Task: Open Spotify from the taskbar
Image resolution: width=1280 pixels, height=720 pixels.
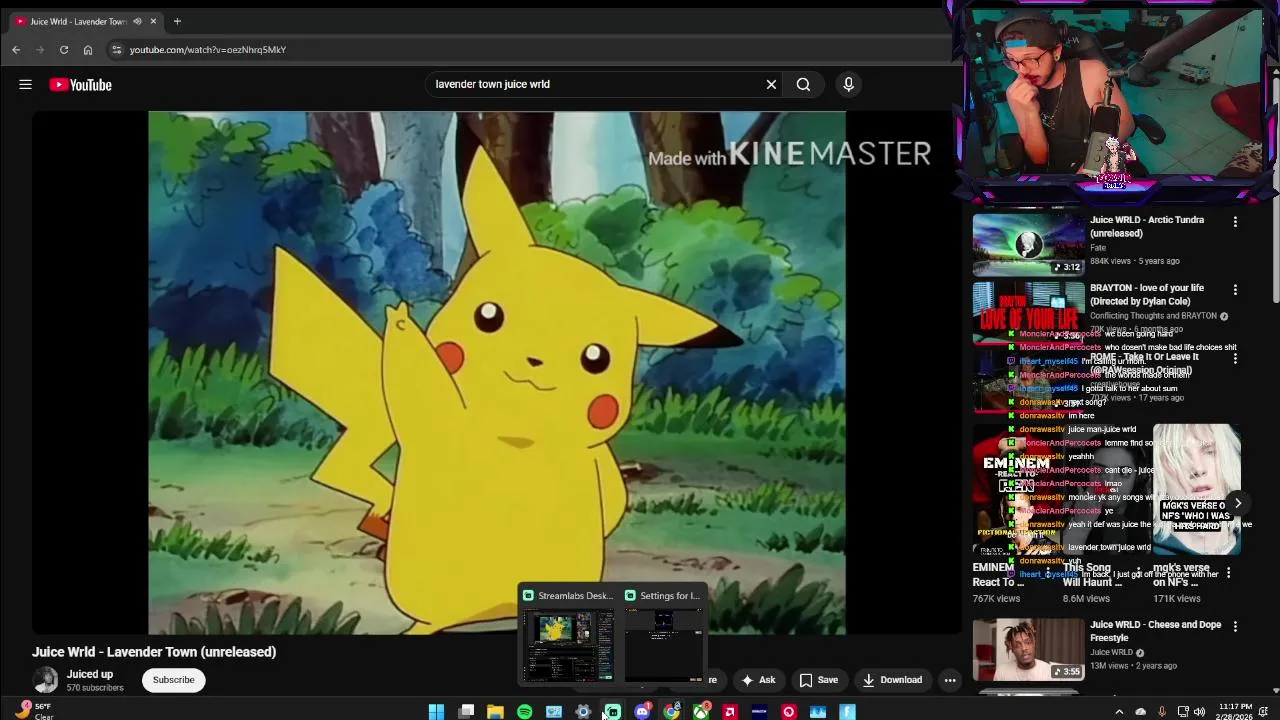Action: coord(524,712)
